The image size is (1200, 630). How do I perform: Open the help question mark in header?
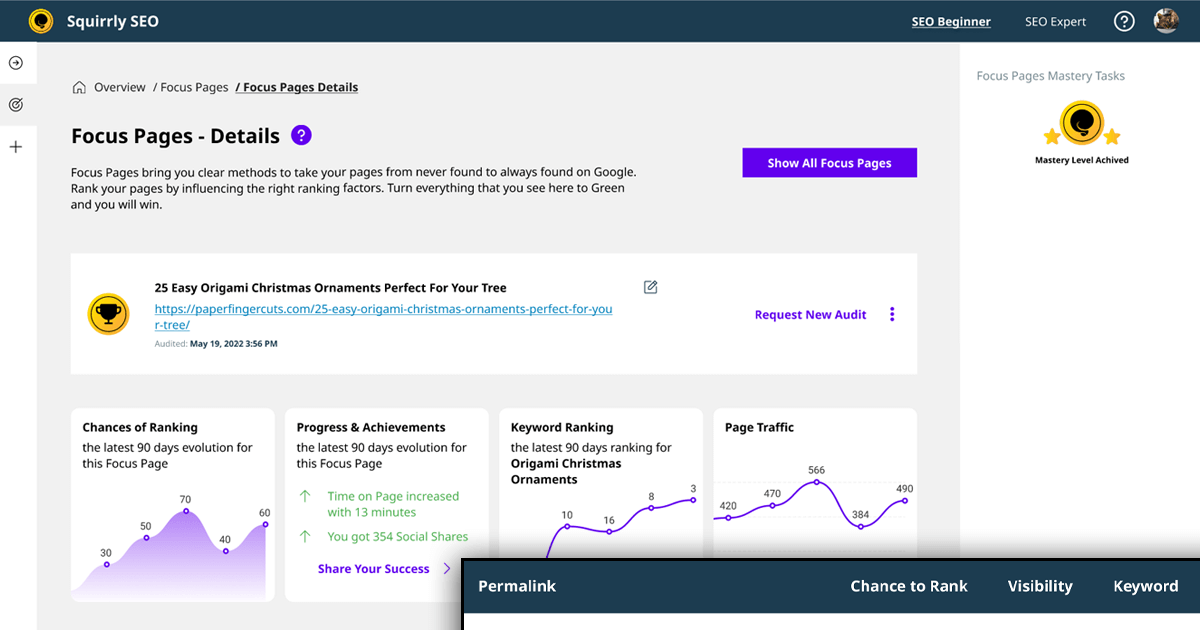[1125, 21]
